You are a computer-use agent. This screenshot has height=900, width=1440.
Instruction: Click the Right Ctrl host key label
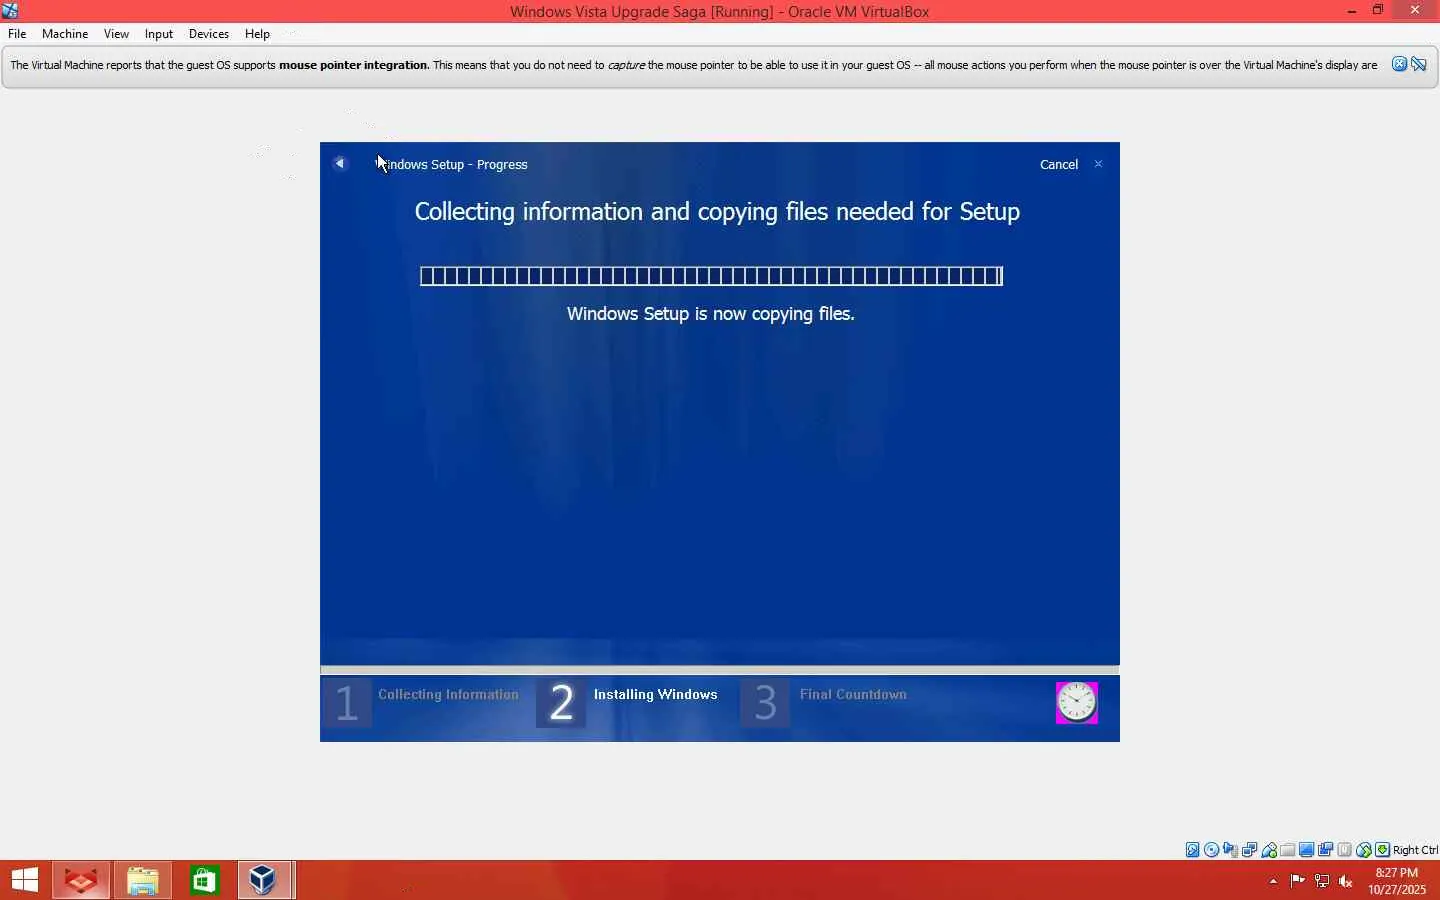(1415, 850)
